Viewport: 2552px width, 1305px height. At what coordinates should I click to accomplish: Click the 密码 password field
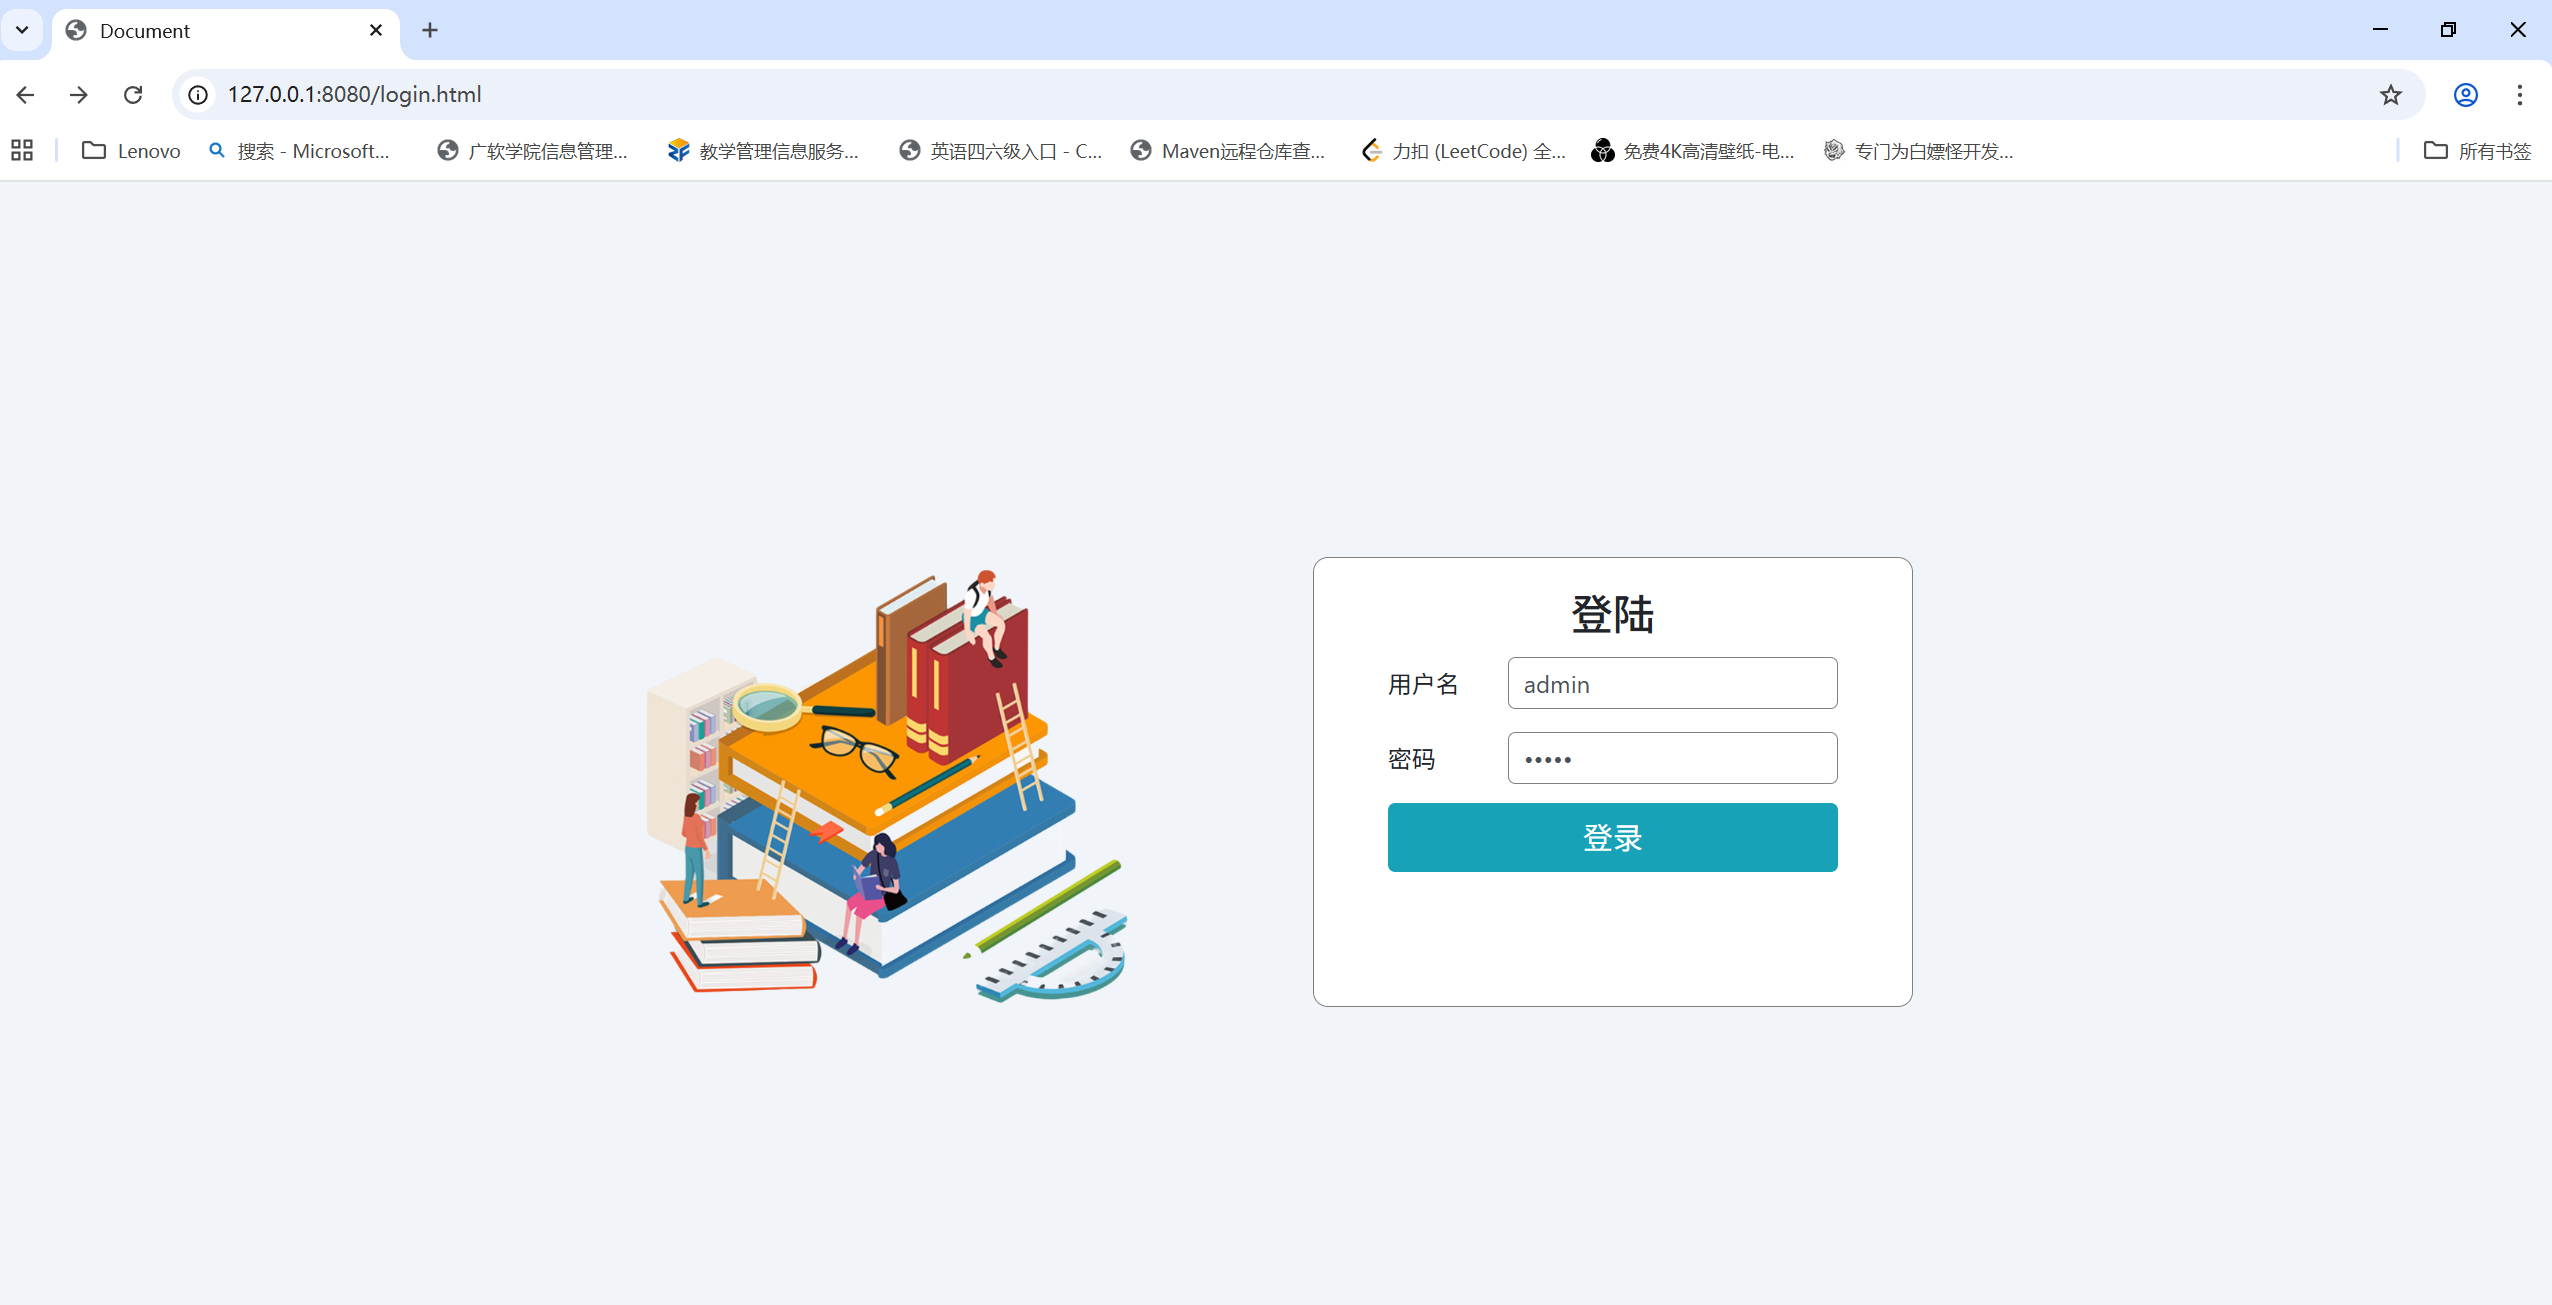click(1672, 758)
